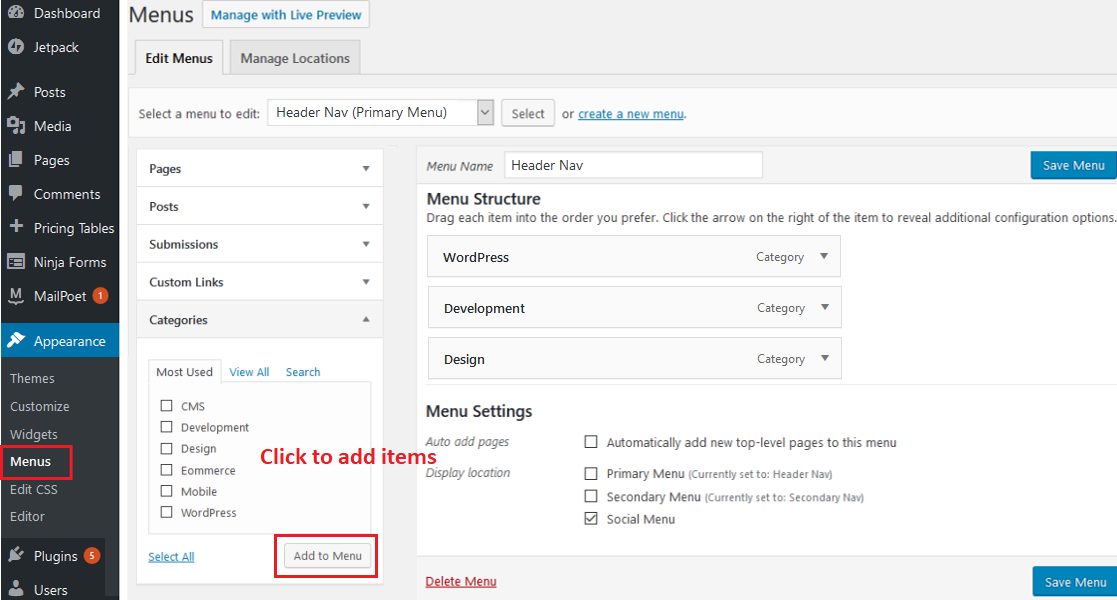
Task: Check the CMS category checkbox
Action: pos(167,406)
